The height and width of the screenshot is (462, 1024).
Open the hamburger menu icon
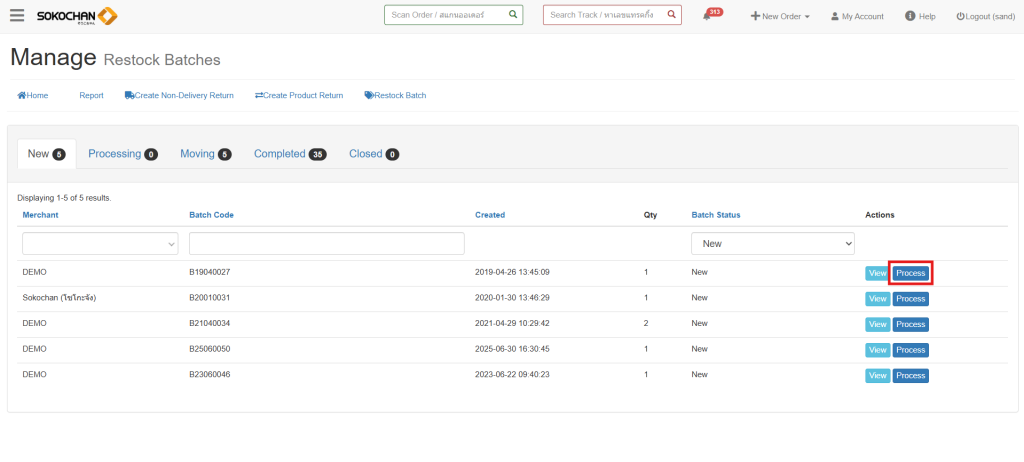pyautogui.click(x=17, y=16)
